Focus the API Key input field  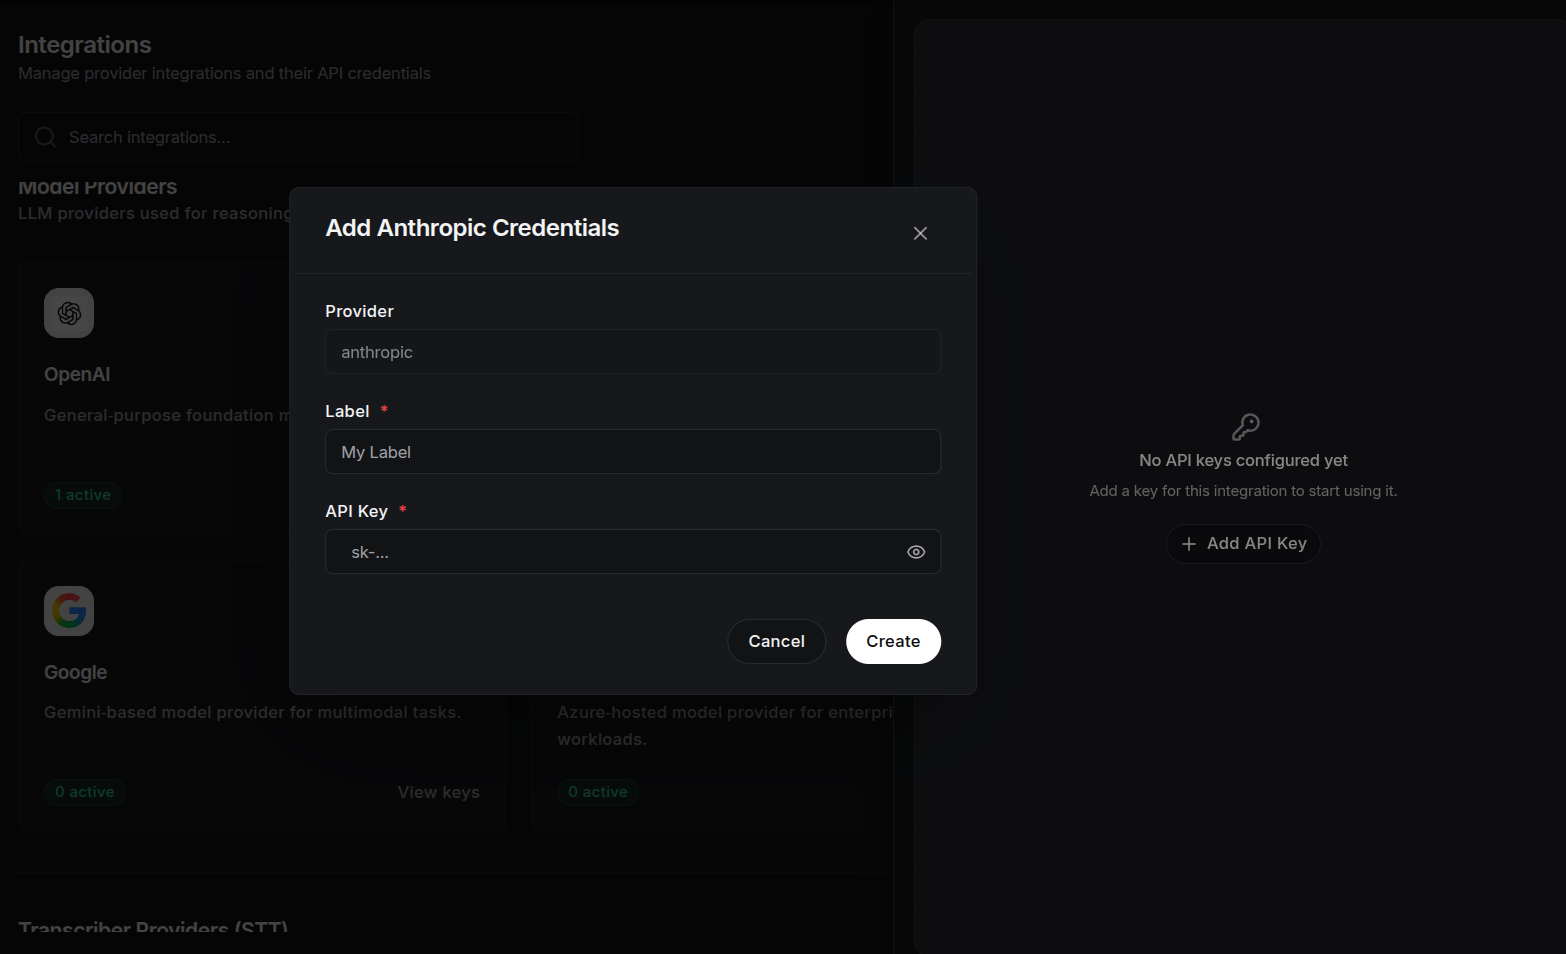(633, 552)
